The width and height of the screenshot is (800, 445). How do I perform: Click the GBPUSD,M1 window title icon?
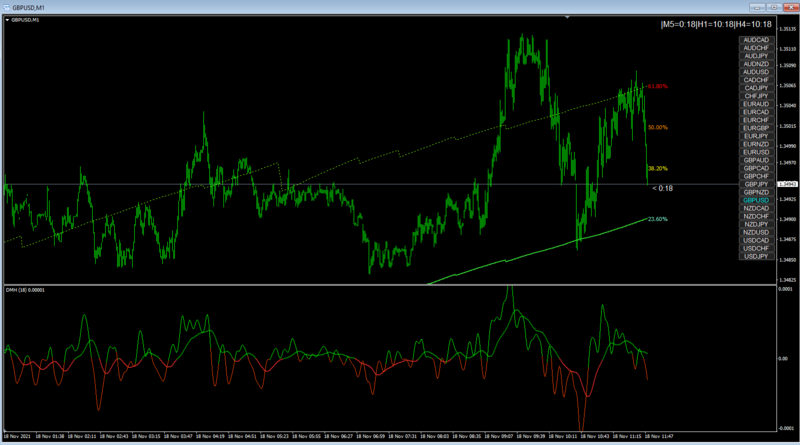point(7,8)
